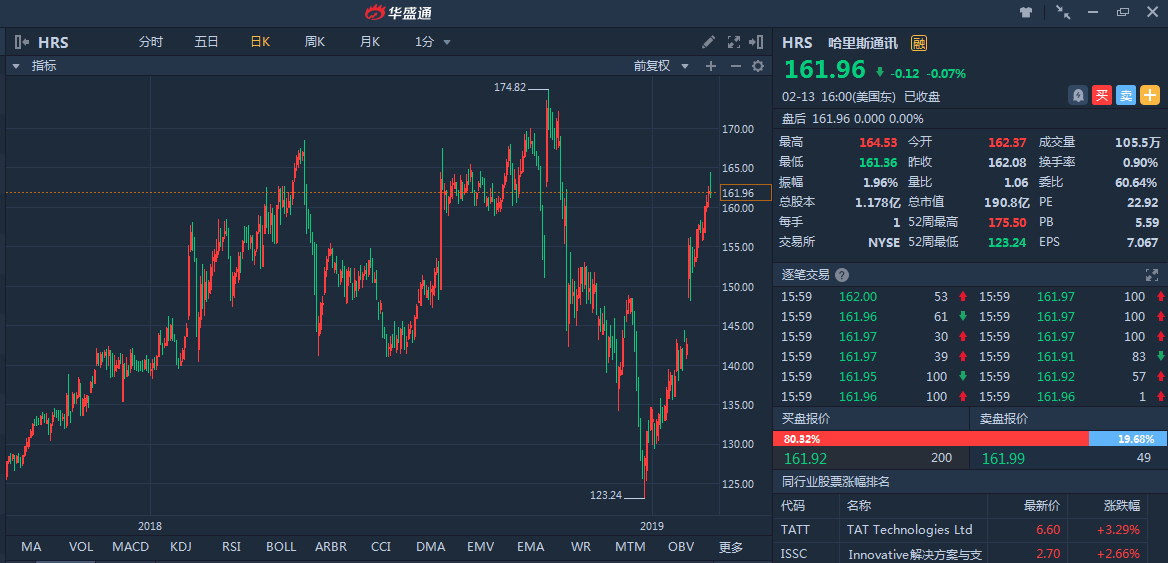
Task: Enable the MA indicator
Action: pyautogui.click(x=31, y=547)
